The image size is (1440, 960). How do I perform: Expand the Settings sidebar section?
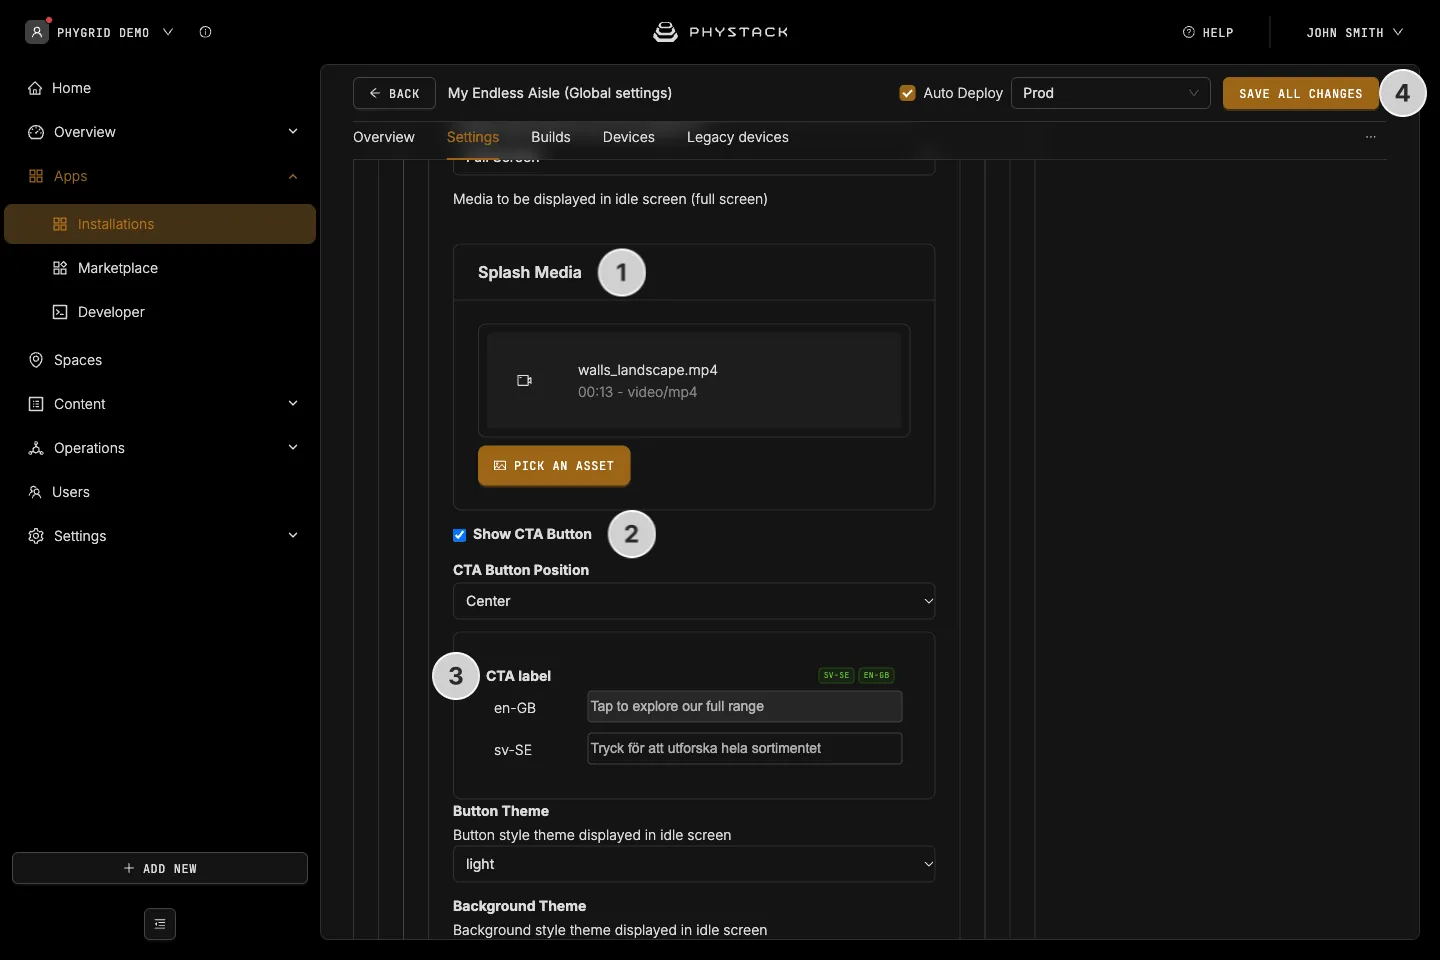click(293, 536)
